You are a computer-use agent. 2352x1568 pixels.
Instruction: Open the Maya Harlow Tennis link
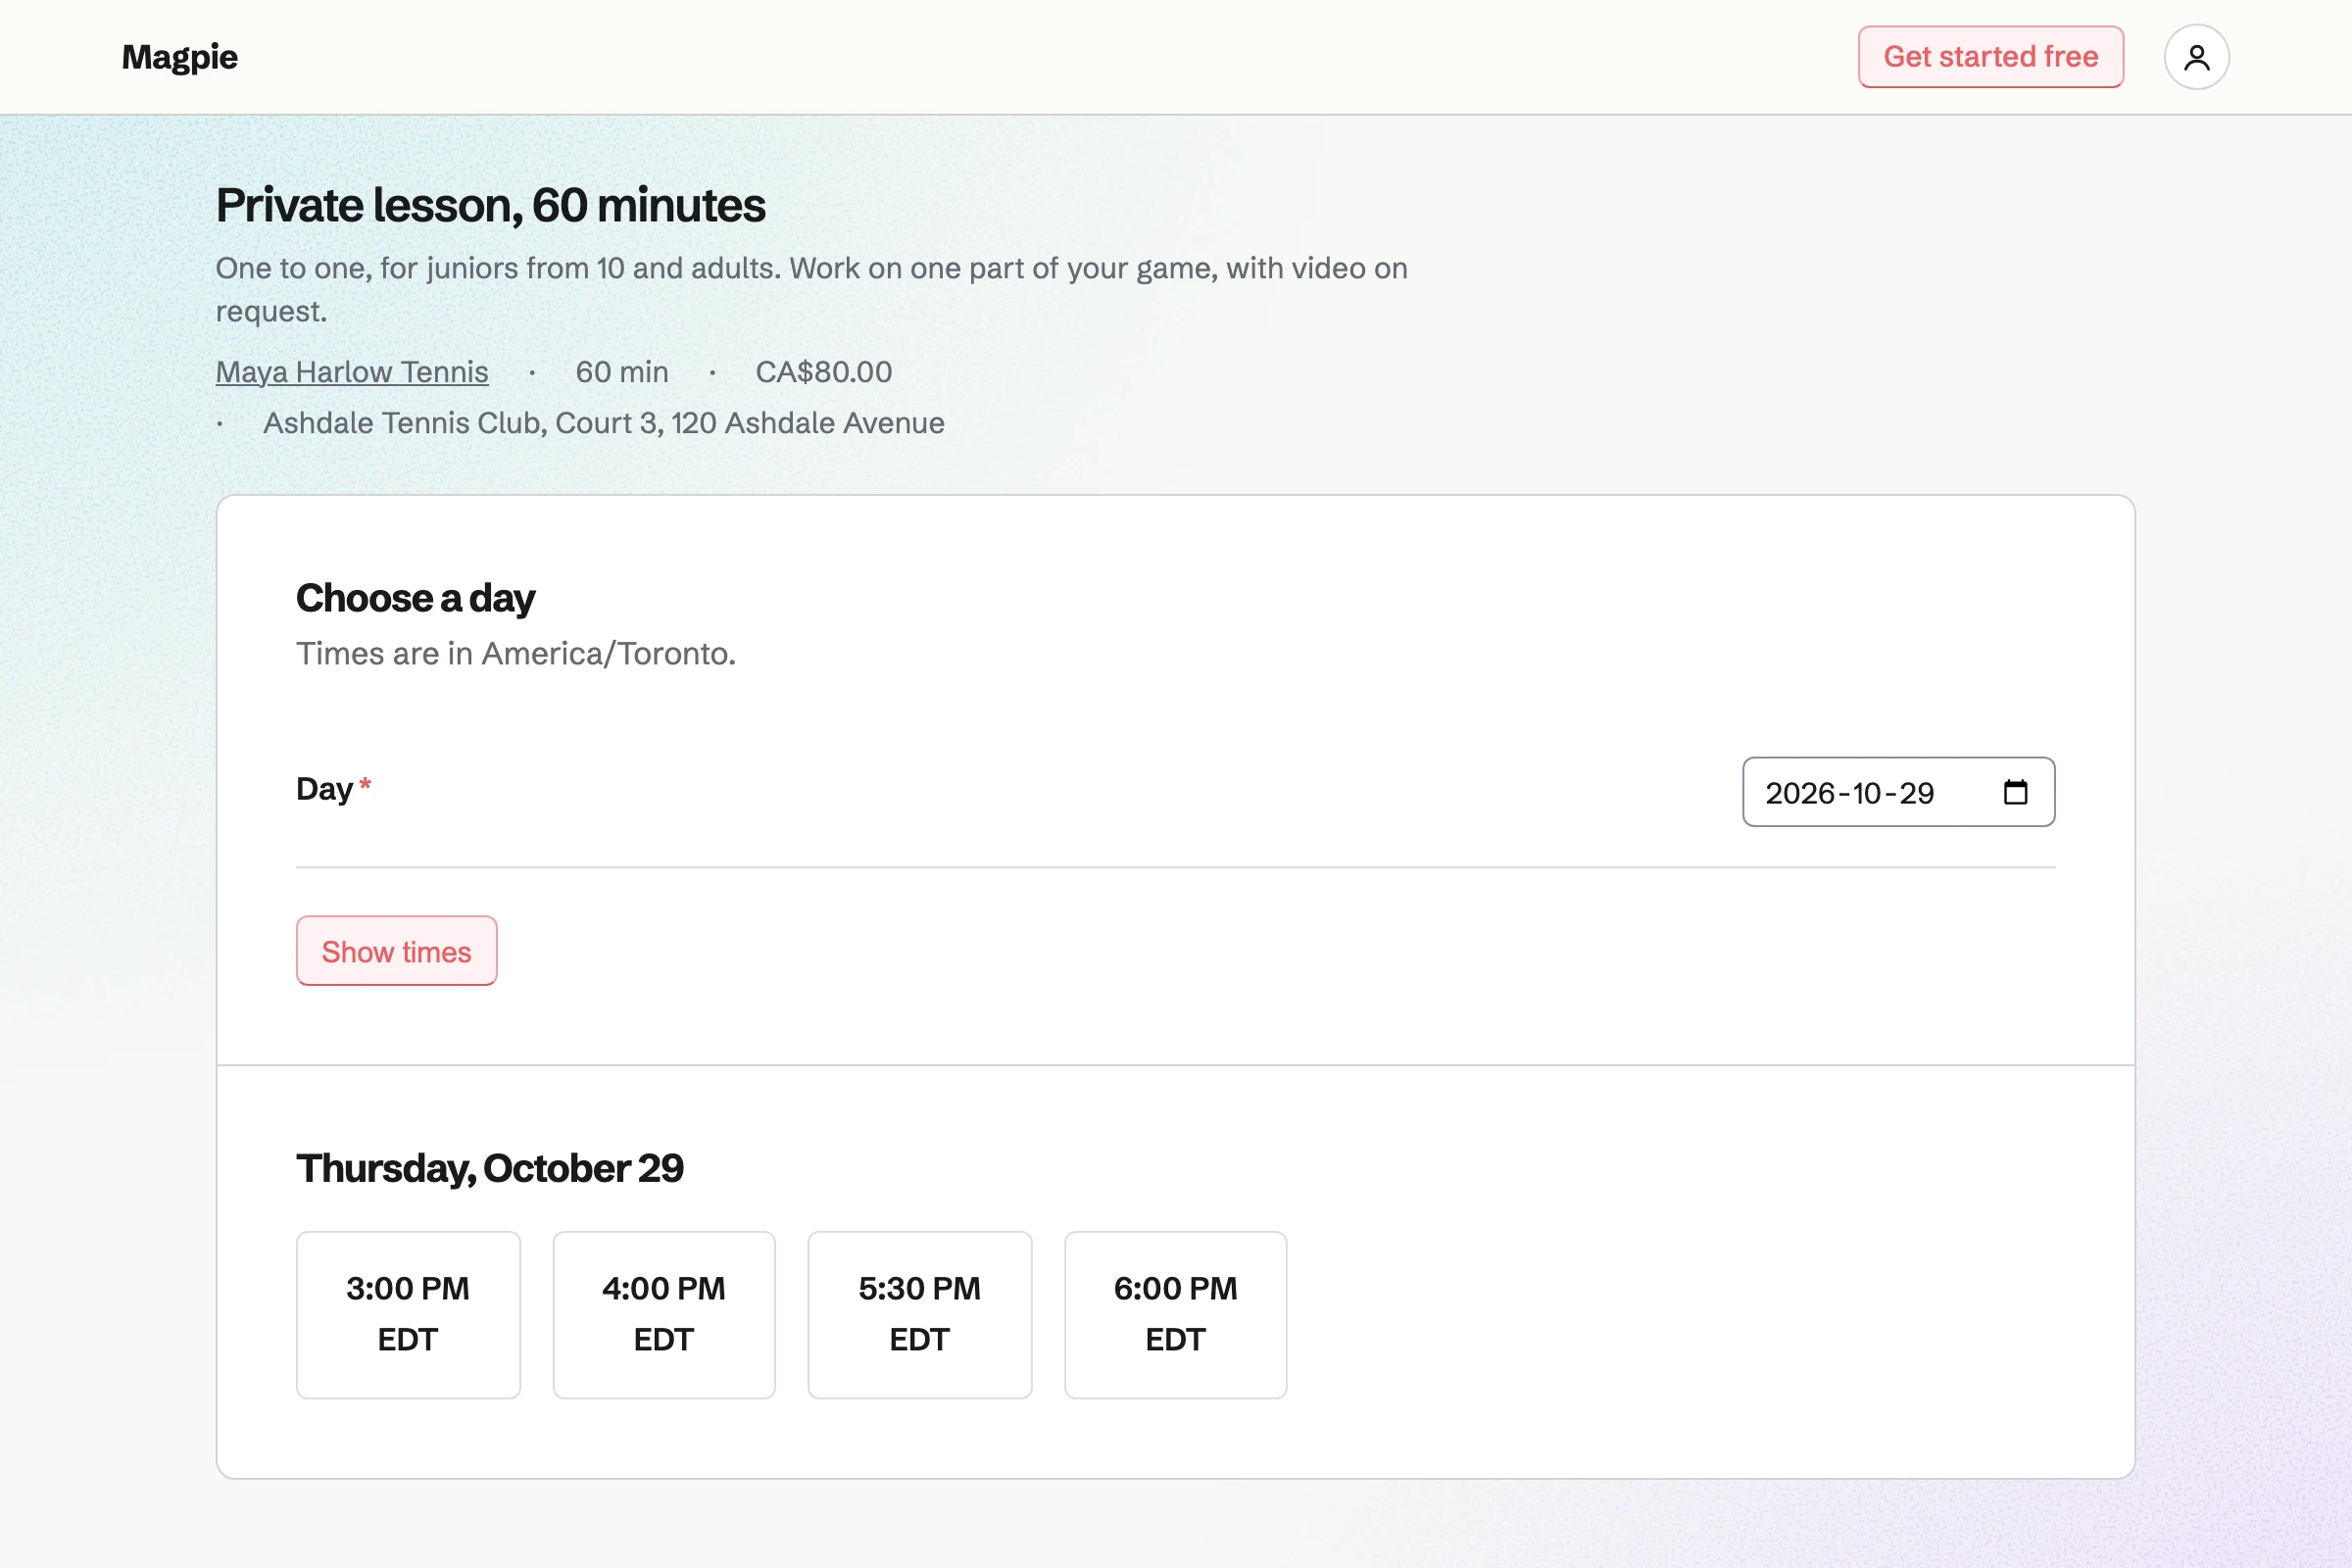click(x=352, y=372)
